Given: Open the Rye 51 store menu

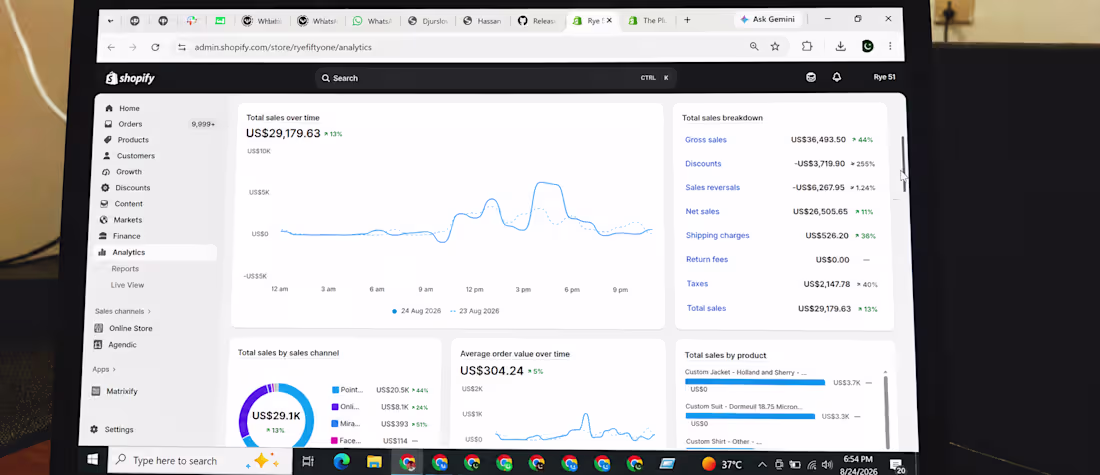Looking at the screenshot, I should [x=884, y=77].
